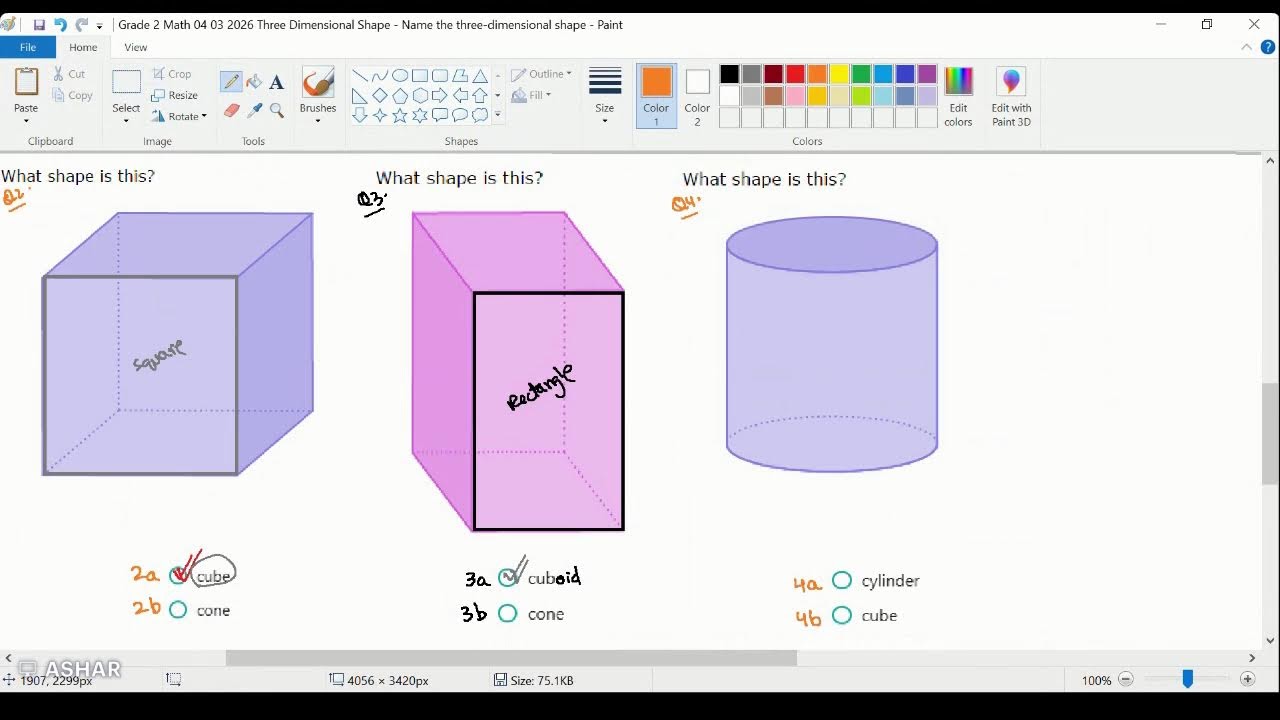The width and height of the screenshot is (1280, 720).
Task: Click the radio button beside 2b cone
Action: coord(178,609)
